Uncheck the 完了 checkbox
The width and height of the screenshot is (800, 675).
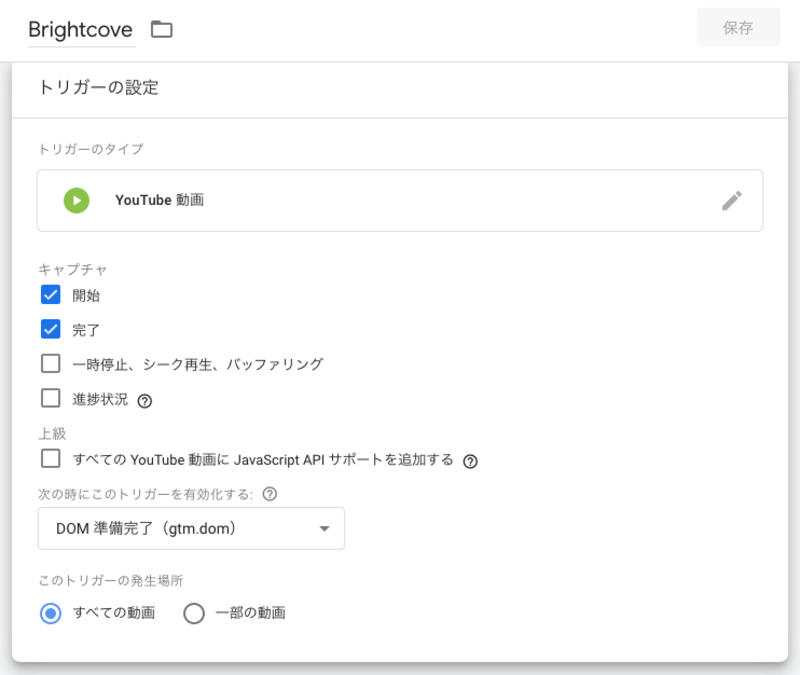point(51,330)
